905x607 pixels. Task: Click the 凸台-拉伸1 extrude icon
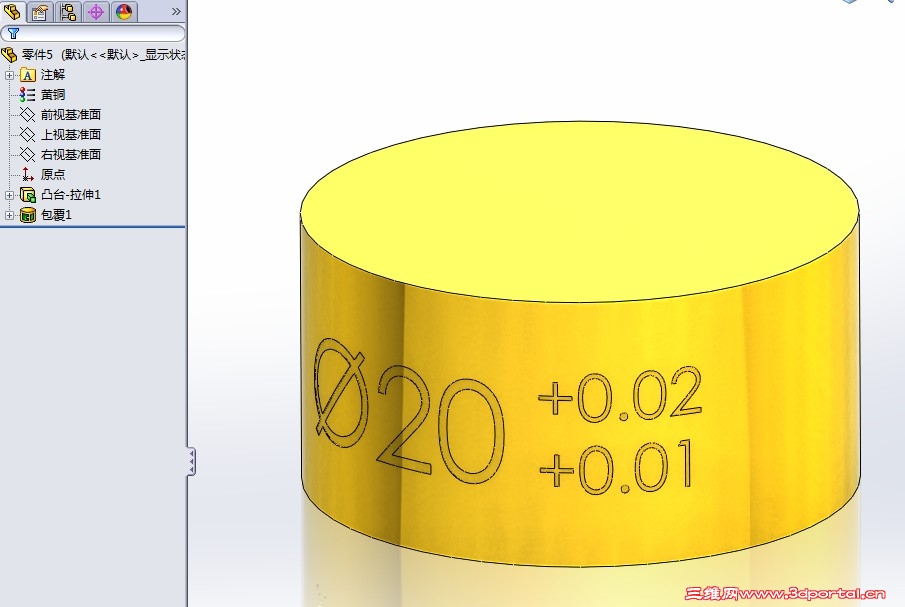click(x=28, y=195)
